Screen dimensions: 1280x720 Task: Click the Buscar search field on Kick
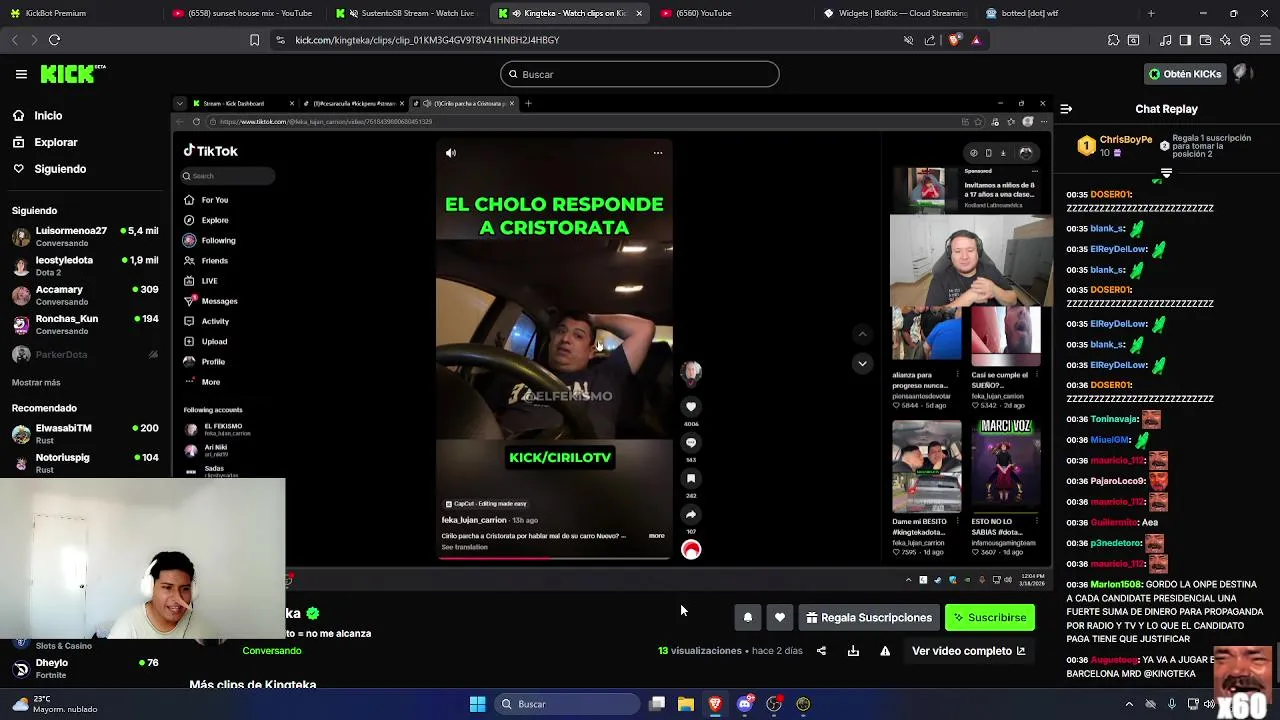tap(640, 74)
